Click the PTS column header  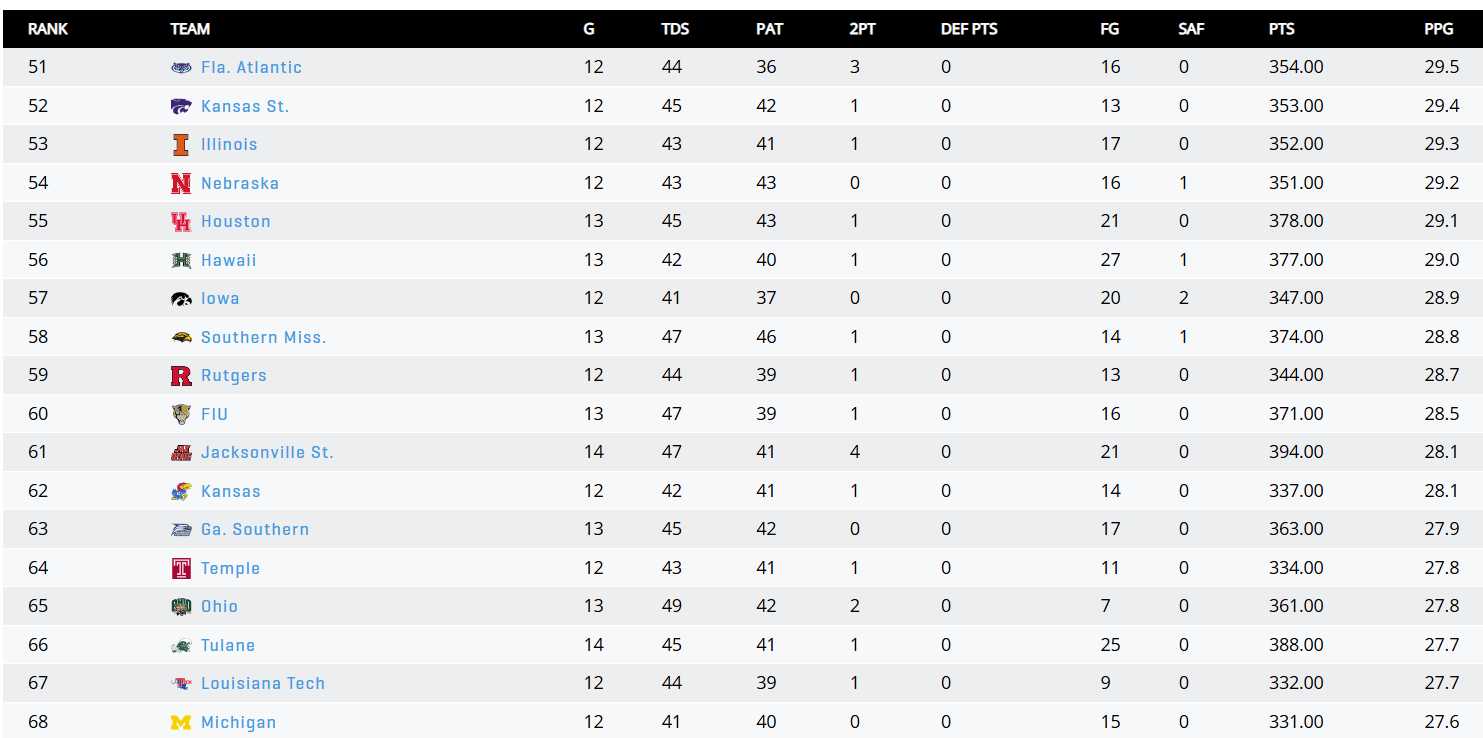(x=1281, y=29)
